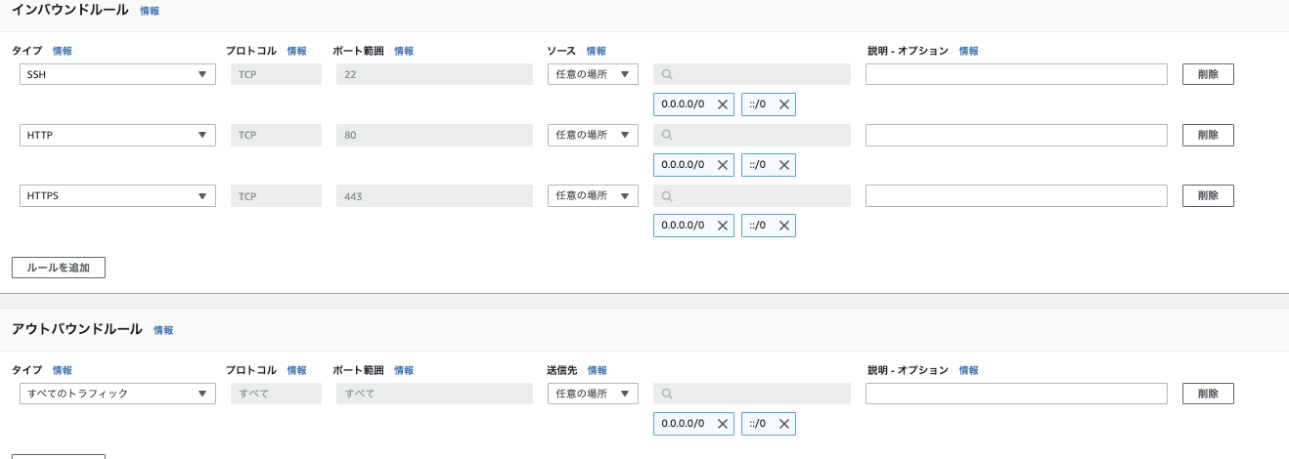Remove ::/0 from the HTTPS rule source

(x=784, y=226)
